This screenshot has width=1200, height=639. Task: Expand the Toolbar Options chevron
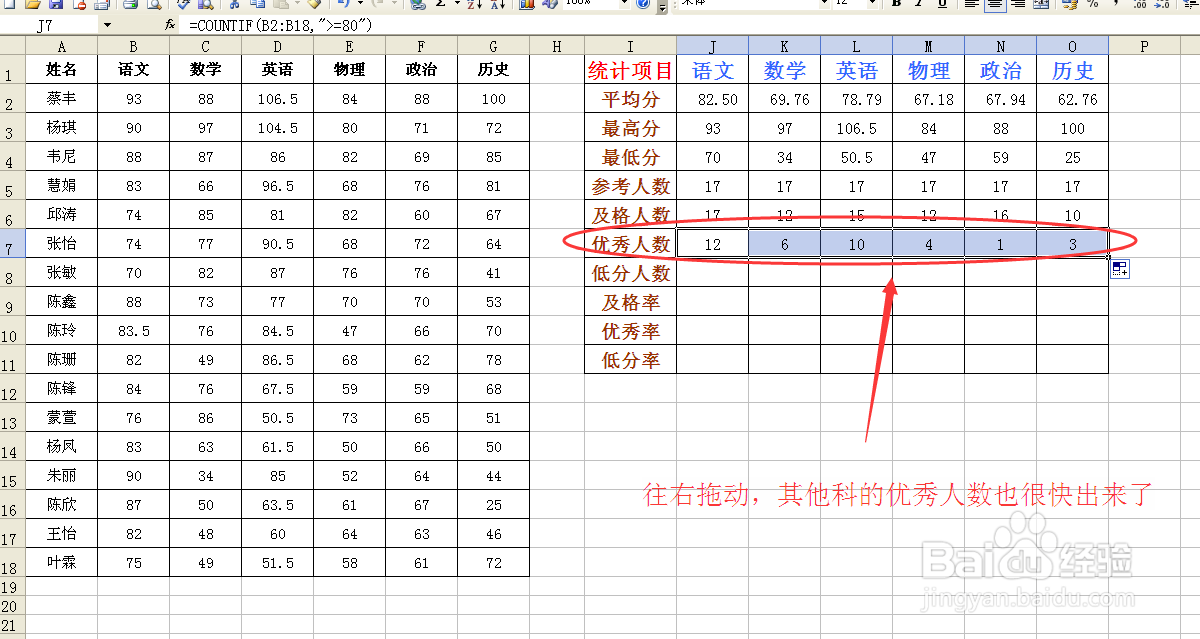point(662,8)
